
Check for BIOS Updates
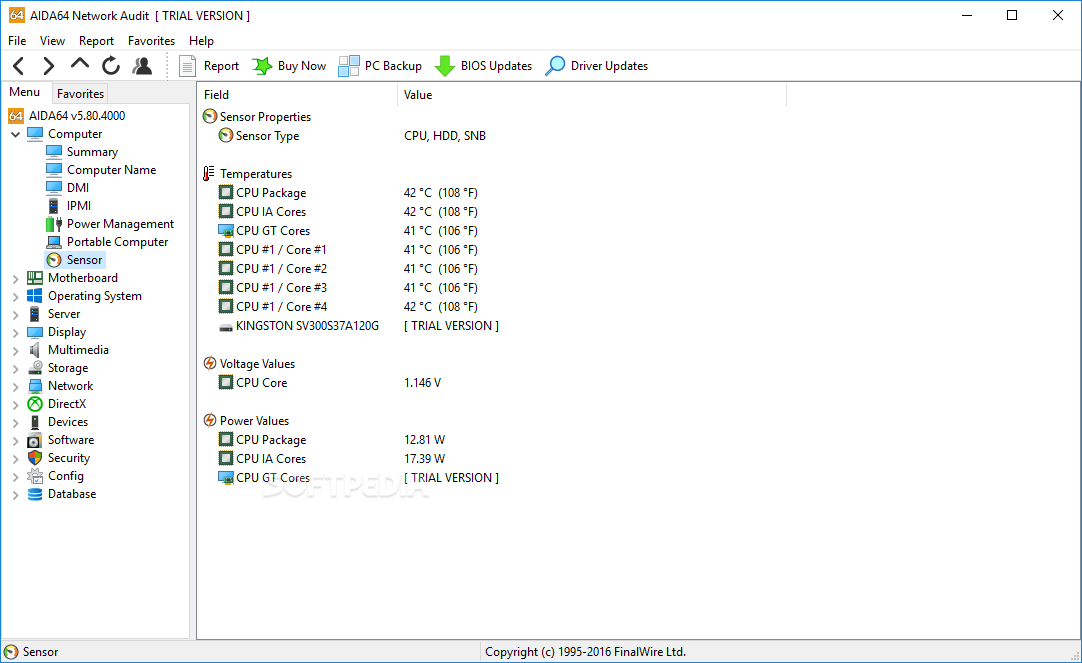(x=483, y=66)
